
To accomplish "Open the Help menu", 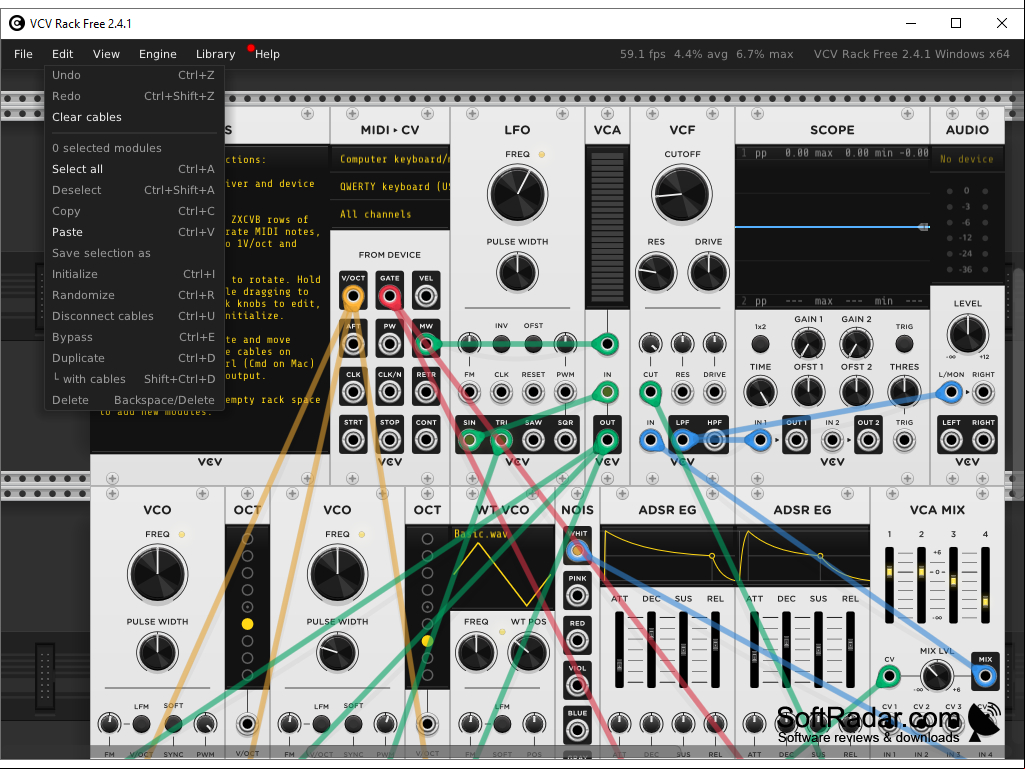I will pyautogui.click(x=267, y=54).
